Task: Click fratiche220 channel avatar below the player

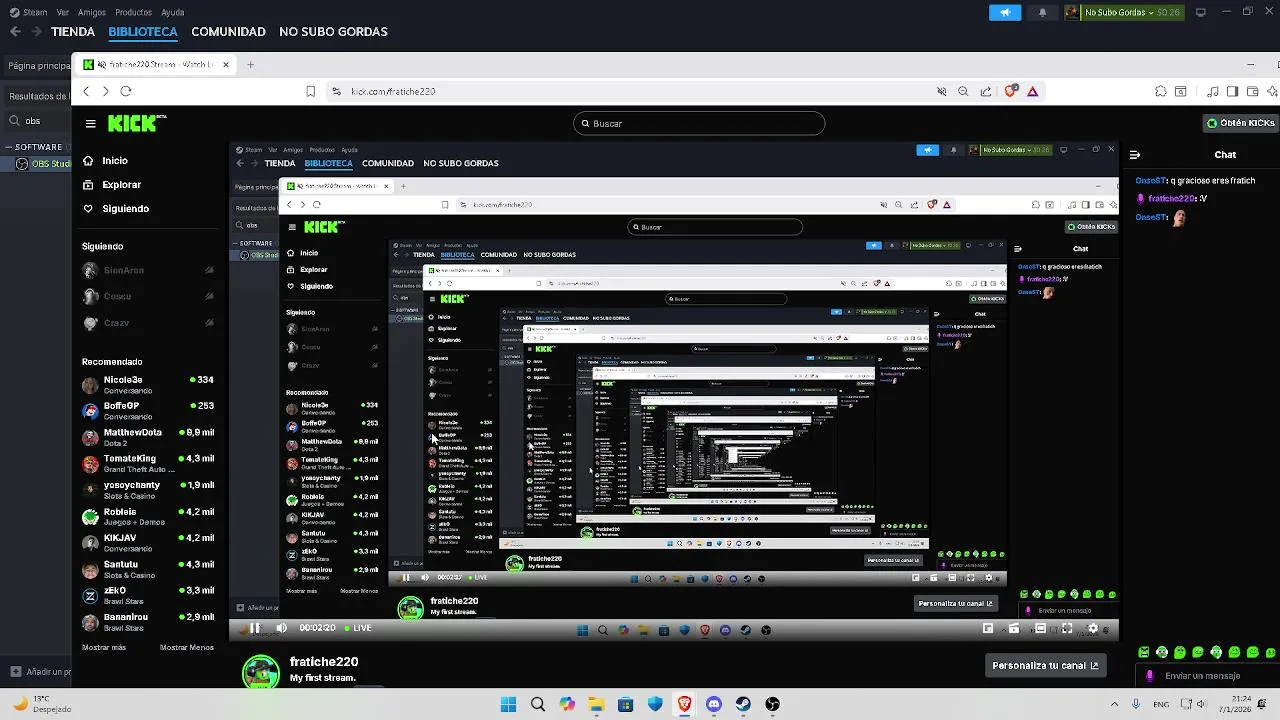Action: (x=261, y=671)
